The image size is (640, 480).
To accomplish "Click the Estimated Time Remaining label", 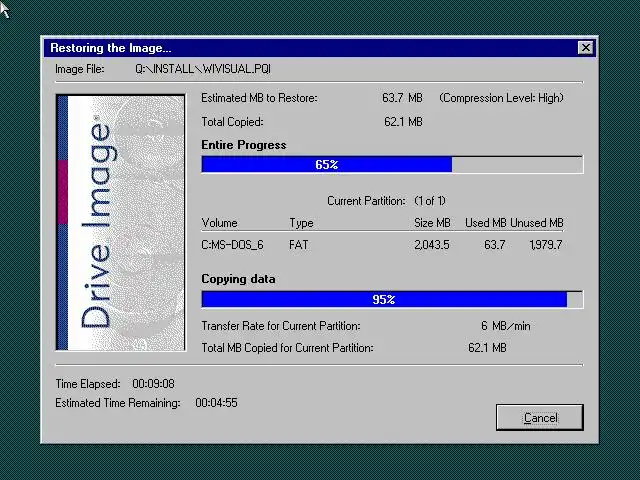I will tap(118, 403).
